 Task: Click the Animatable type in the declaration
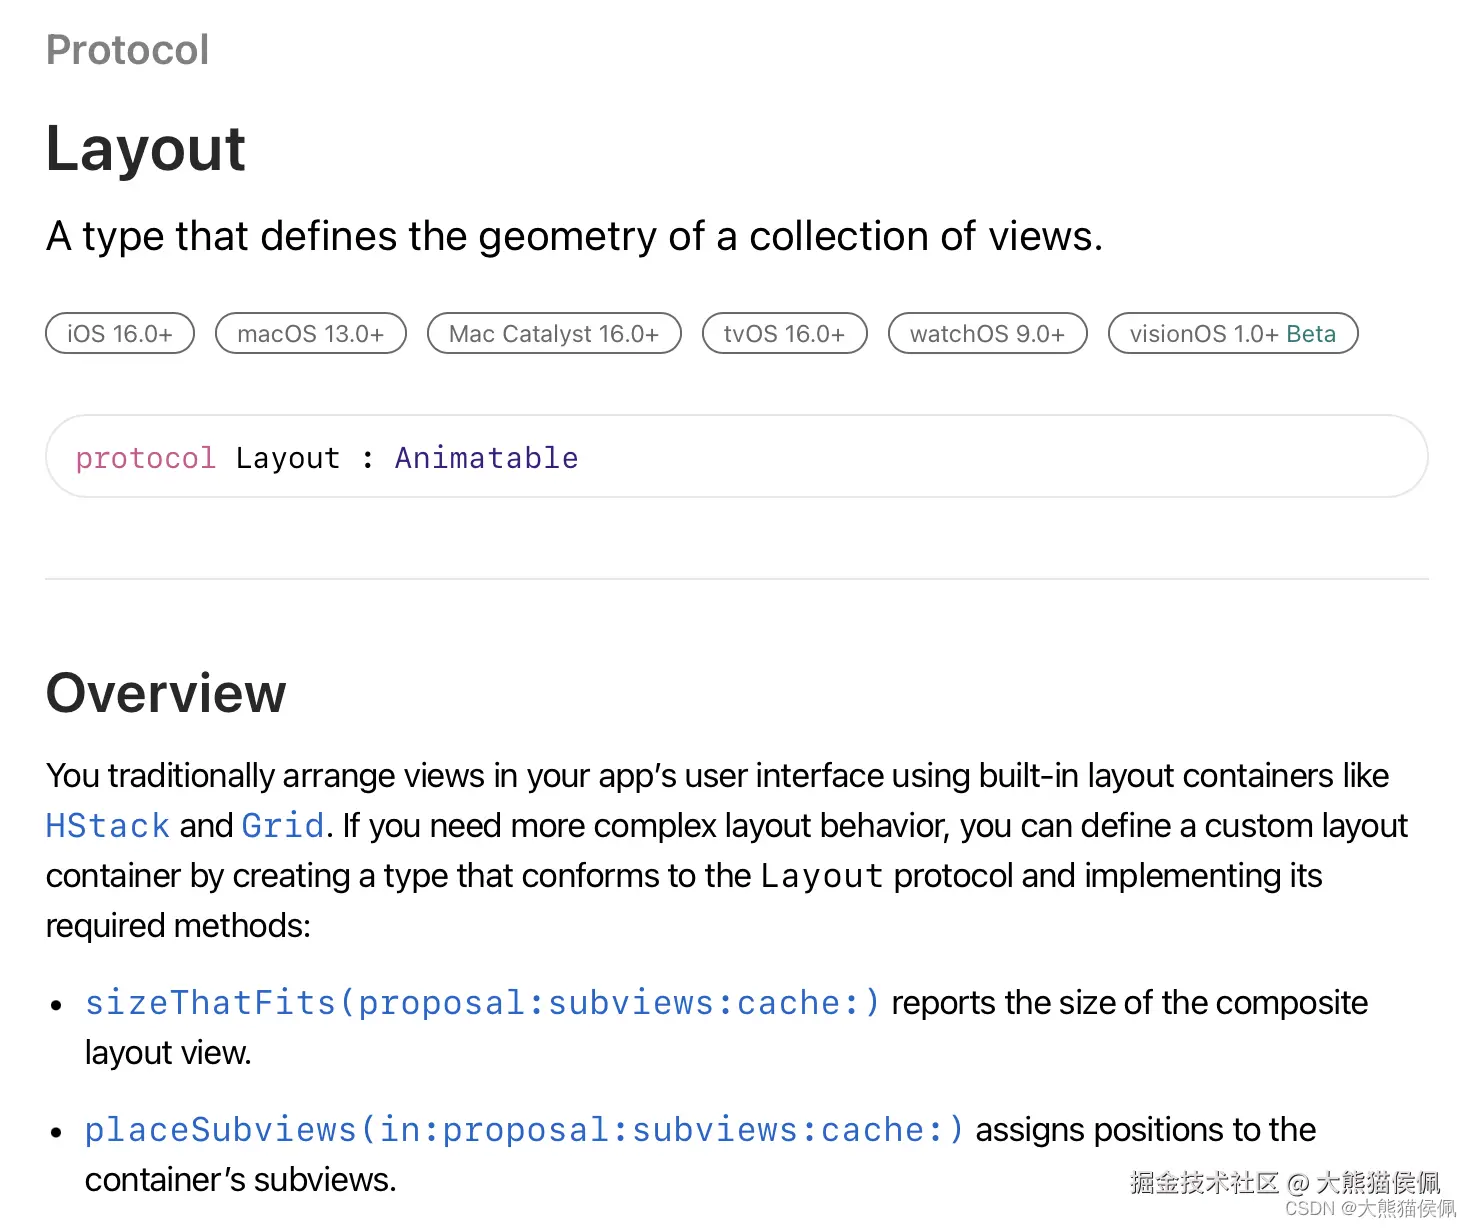486,458
